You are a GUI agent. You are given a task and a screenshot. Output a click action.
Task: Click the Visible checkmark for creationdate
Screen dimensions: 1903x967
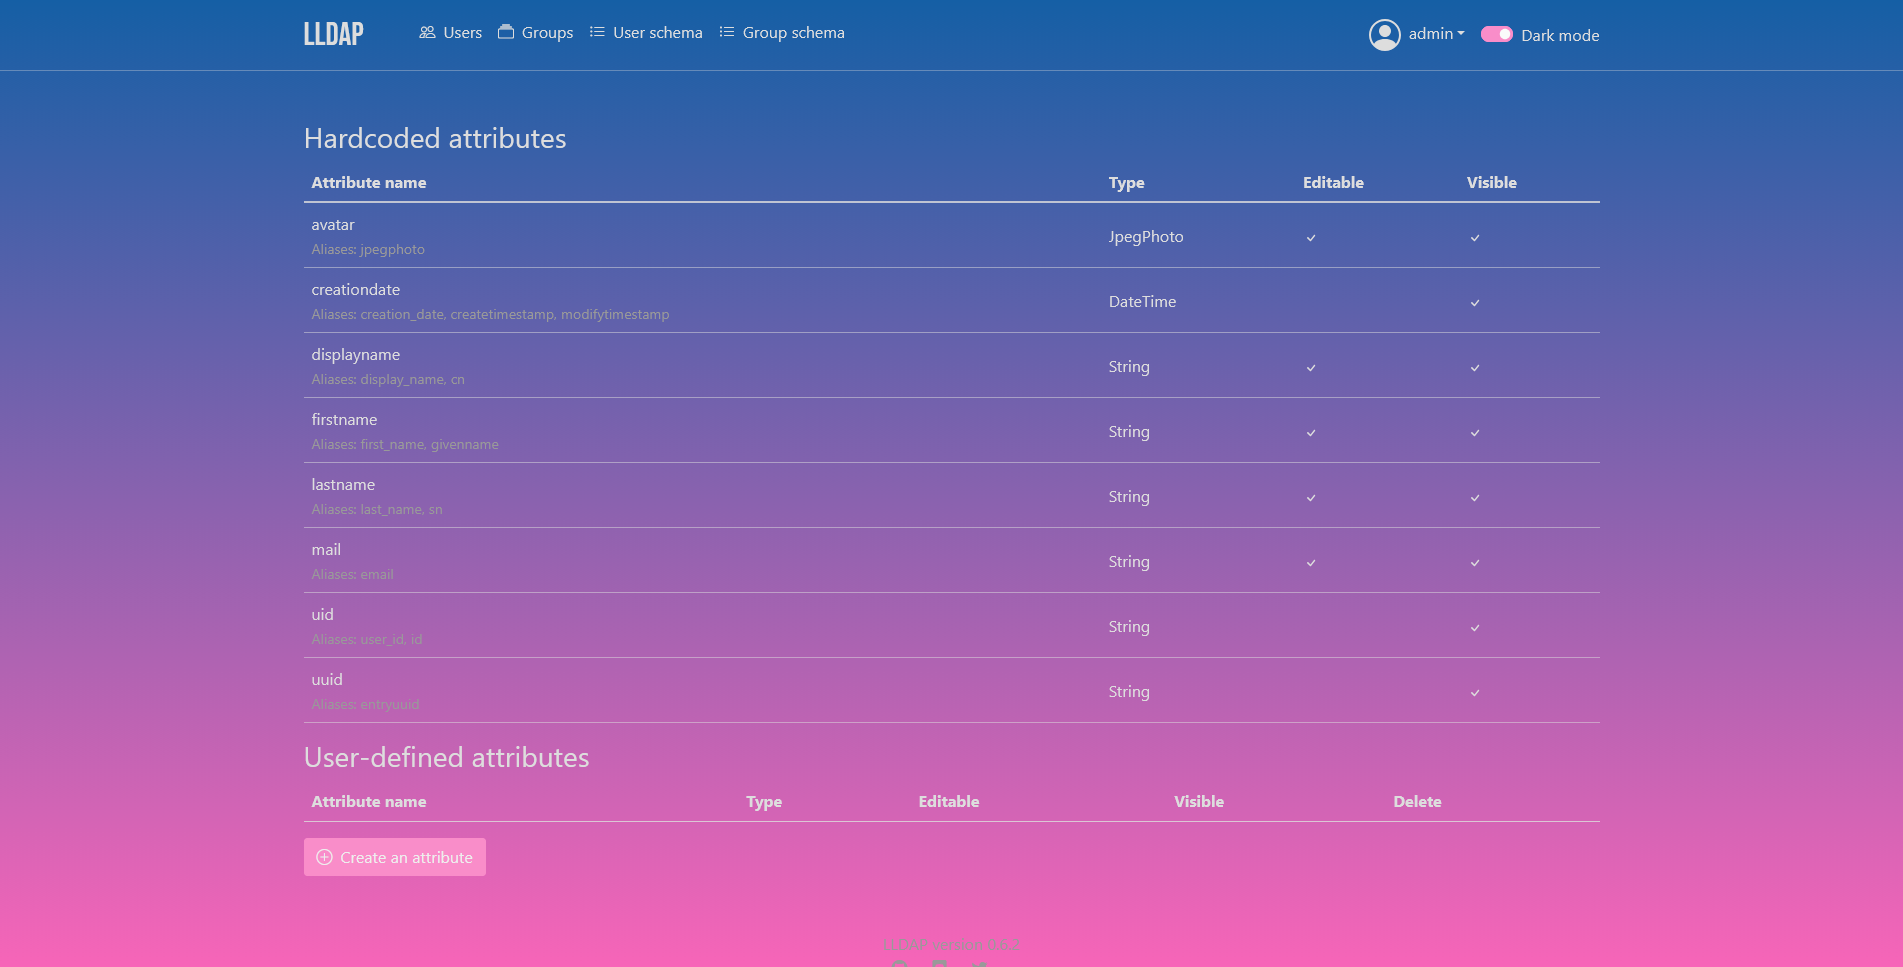[1475, 303]
